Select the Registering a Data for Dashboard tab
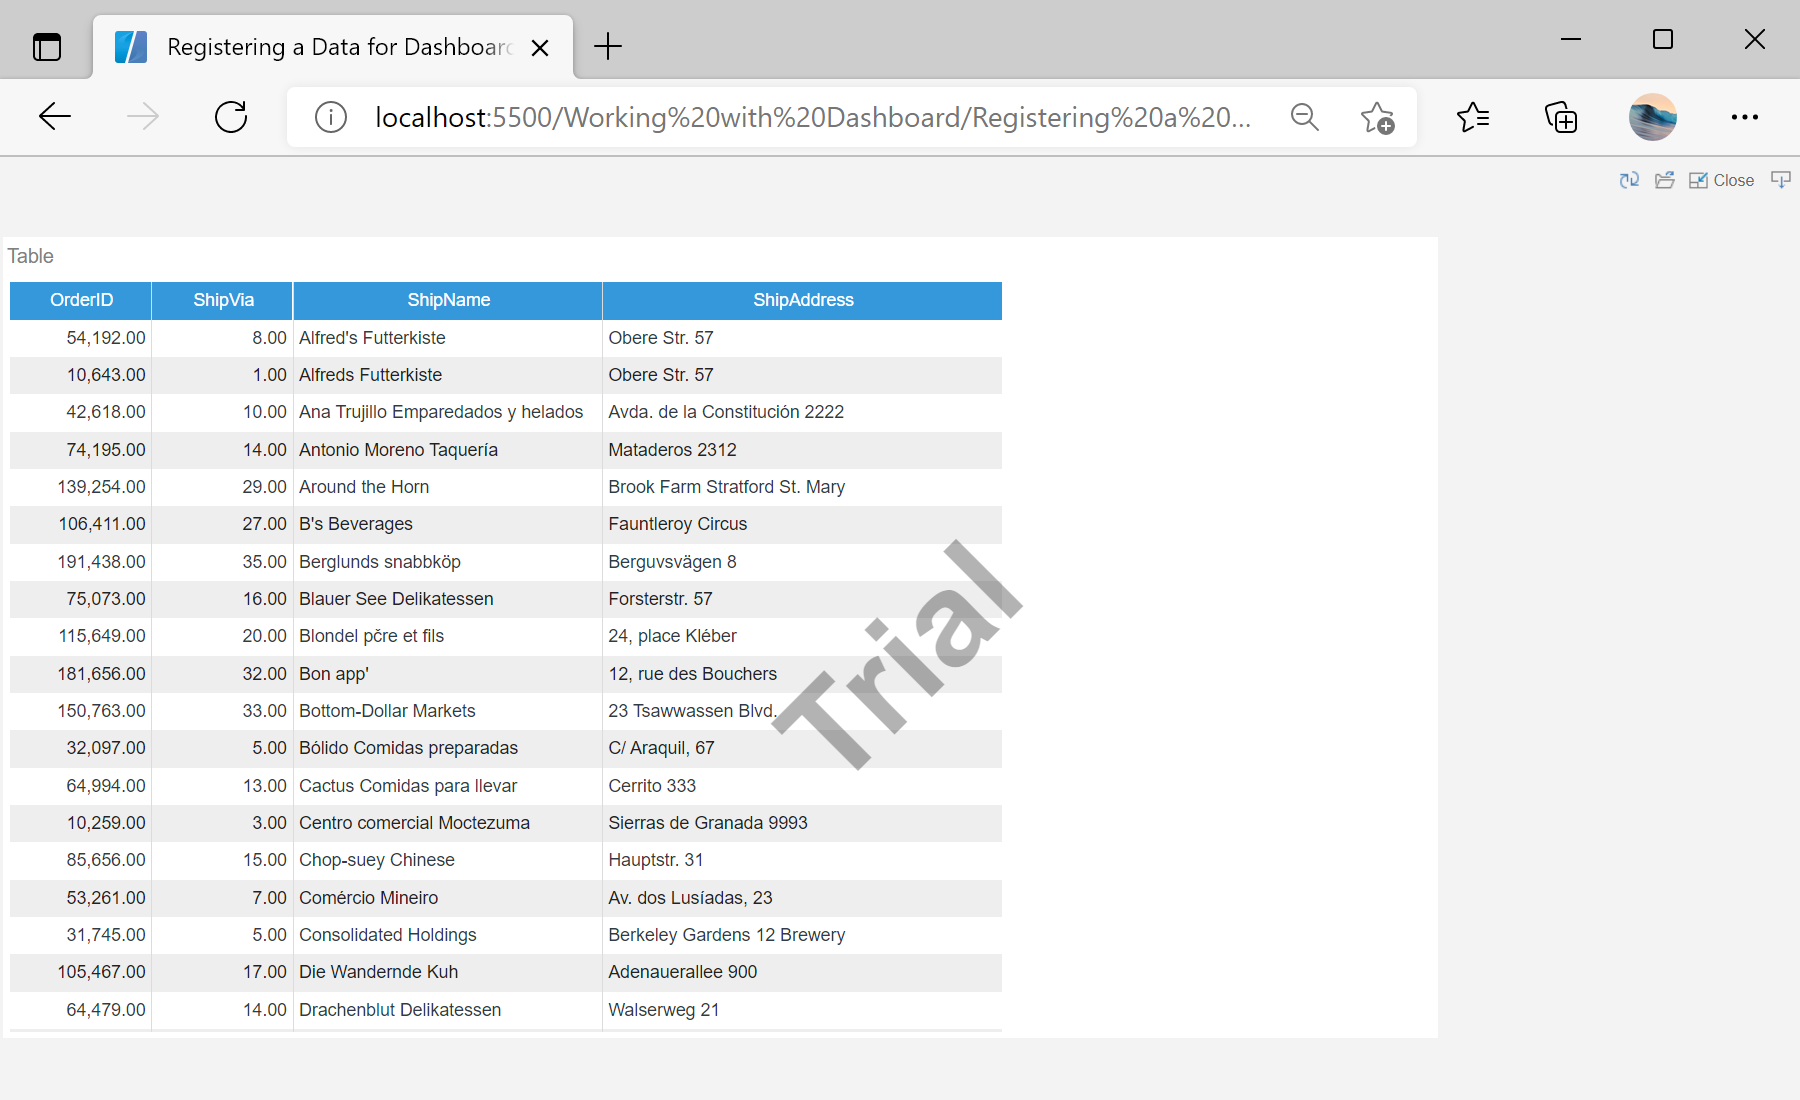 [330, 46]
